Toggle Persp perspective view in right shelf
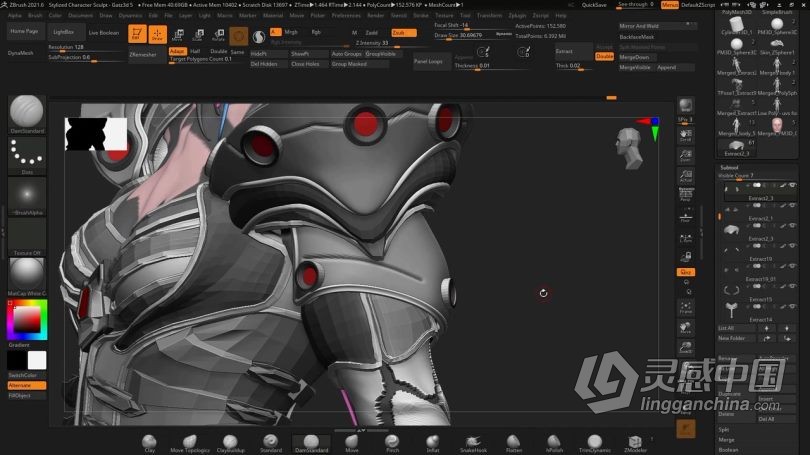Image resolution: width=810 pixels, height=455 pixels. [x=686, y=195]
